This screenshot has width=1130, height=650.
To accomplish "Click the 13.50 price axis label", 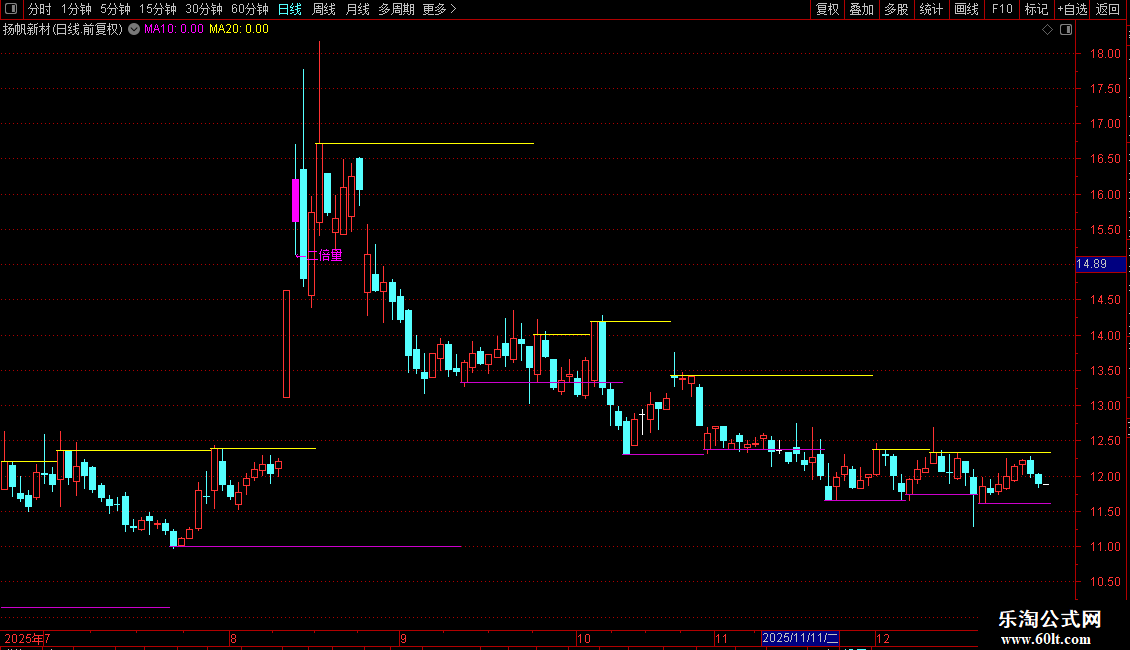I will [1105, 371].
